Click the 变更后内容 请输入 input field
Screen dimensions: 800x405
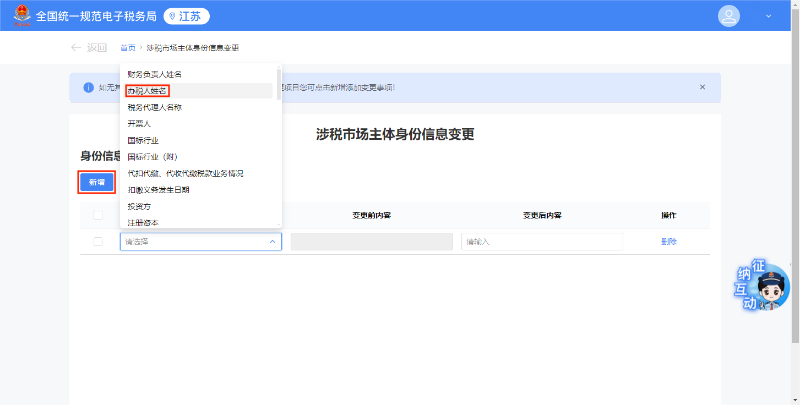pos(542,242)
